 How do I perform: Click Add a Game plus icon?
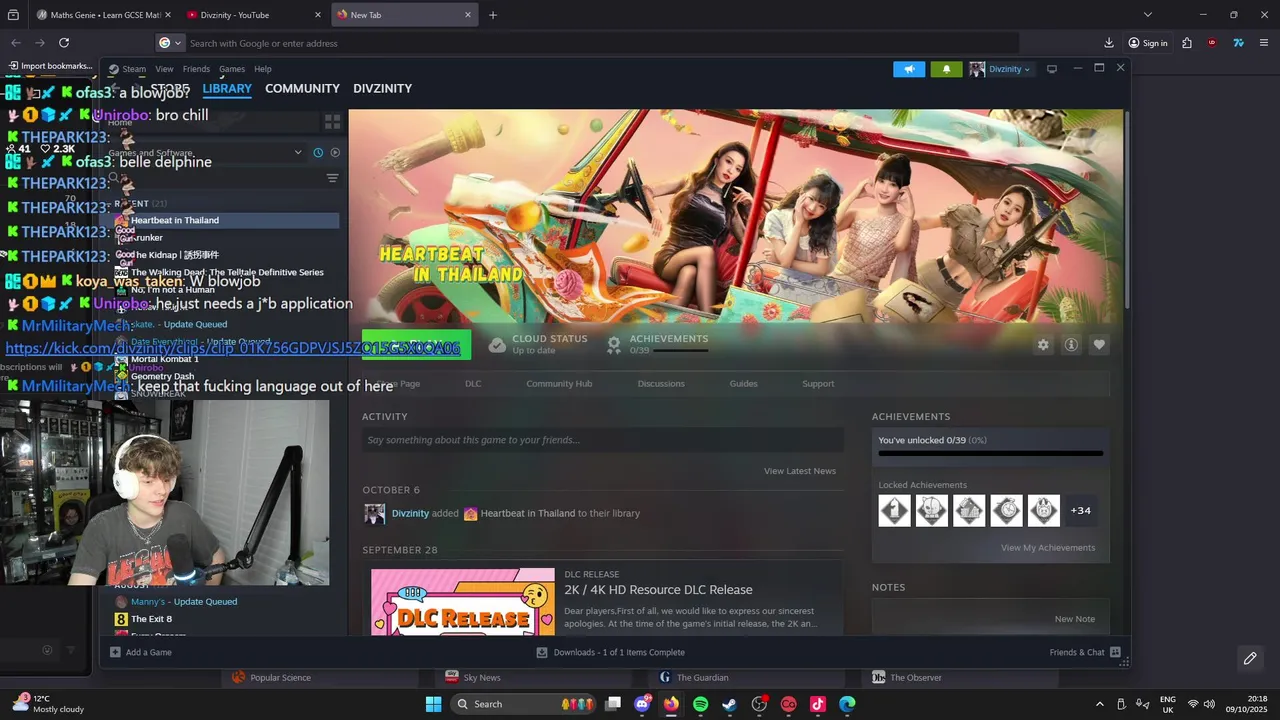116,652
